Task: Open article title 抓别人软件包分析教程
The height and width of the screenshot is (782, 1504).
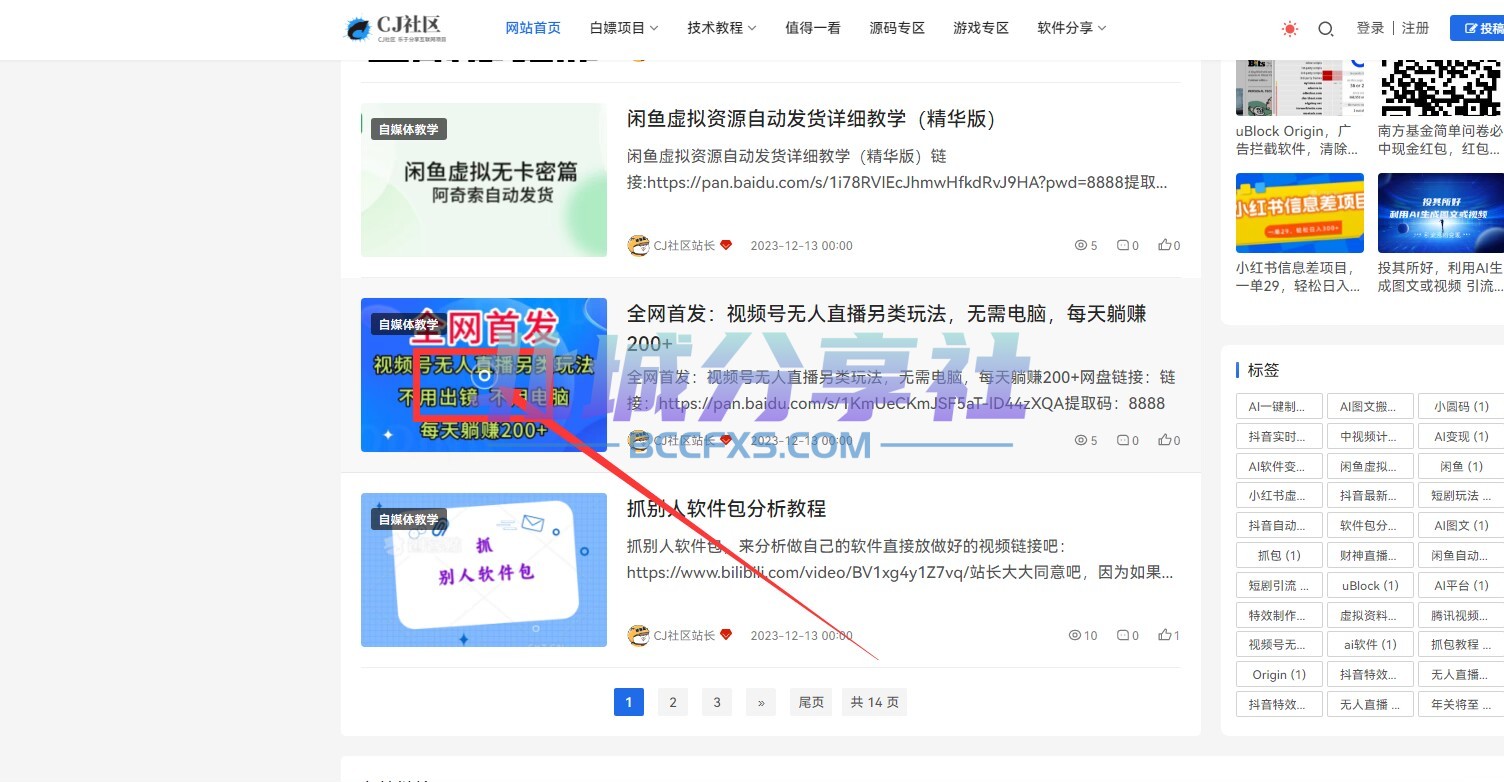Action: click(x=726, y=509)
